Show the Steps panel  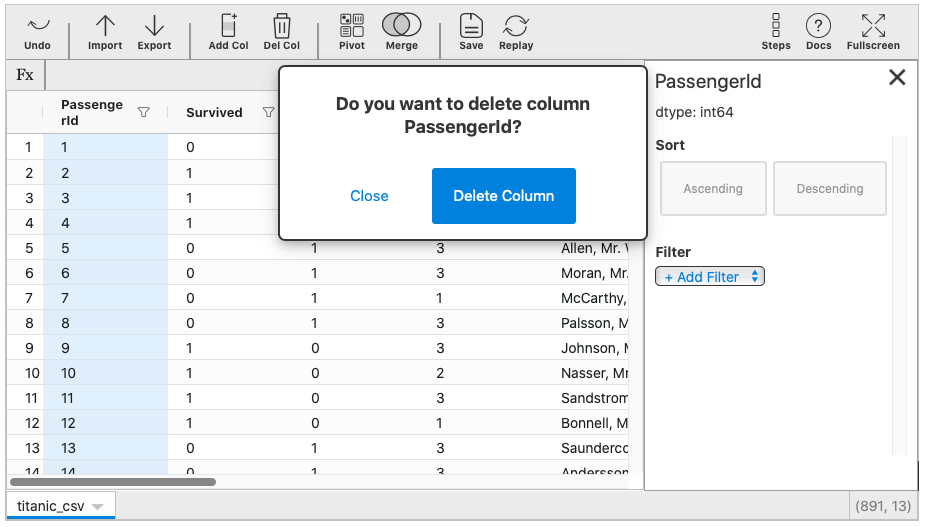(776, 27)
